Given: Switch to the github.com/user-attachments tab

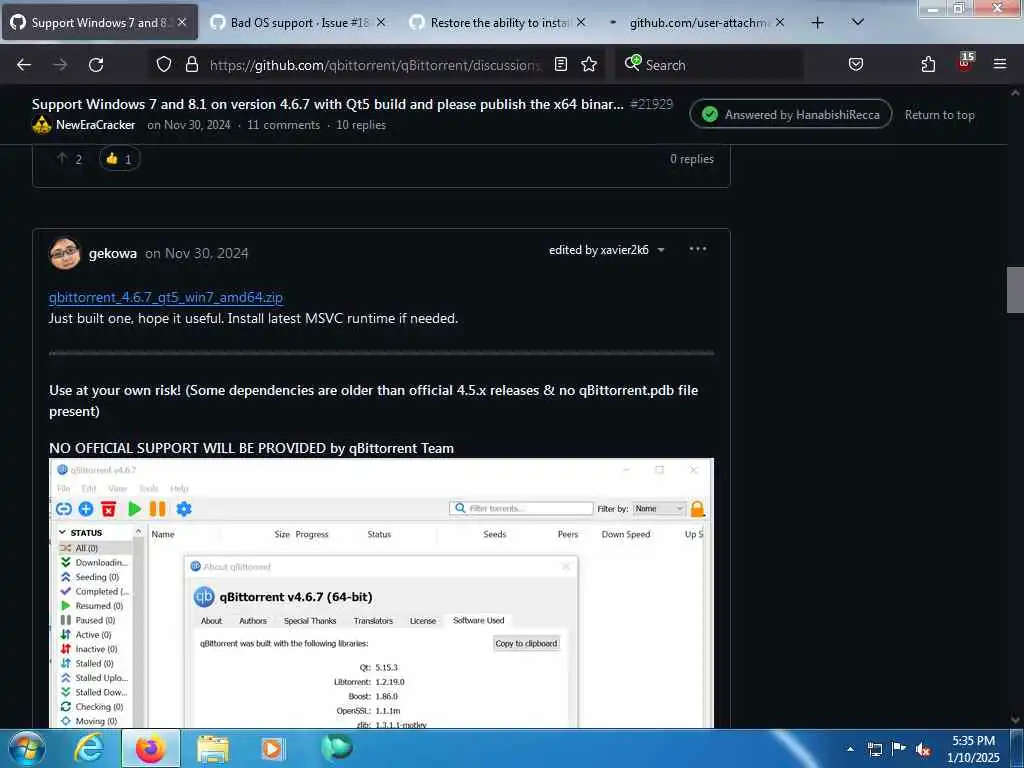Looking at the screenshot, I should [697, 23].
